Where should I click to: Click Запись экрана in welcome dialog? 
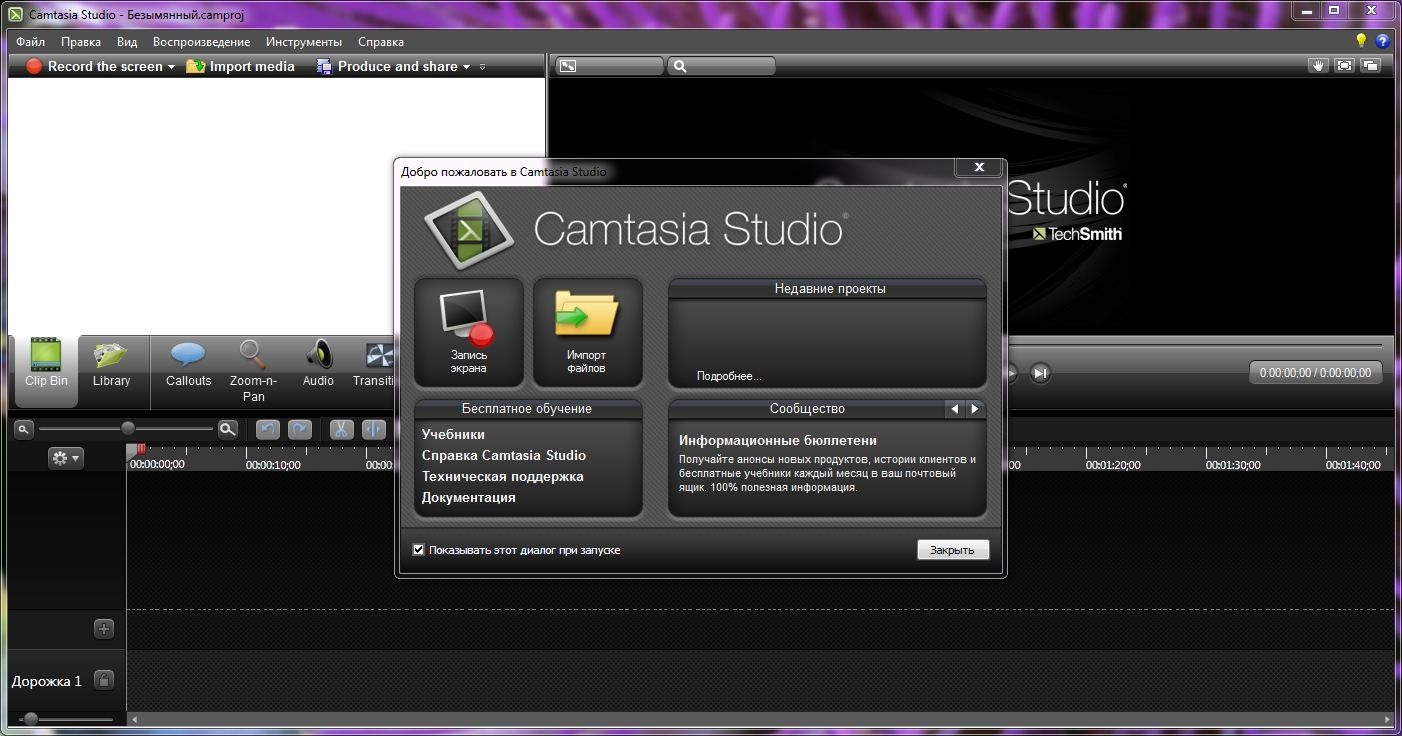pyautogui.click(x=469, y=332)
